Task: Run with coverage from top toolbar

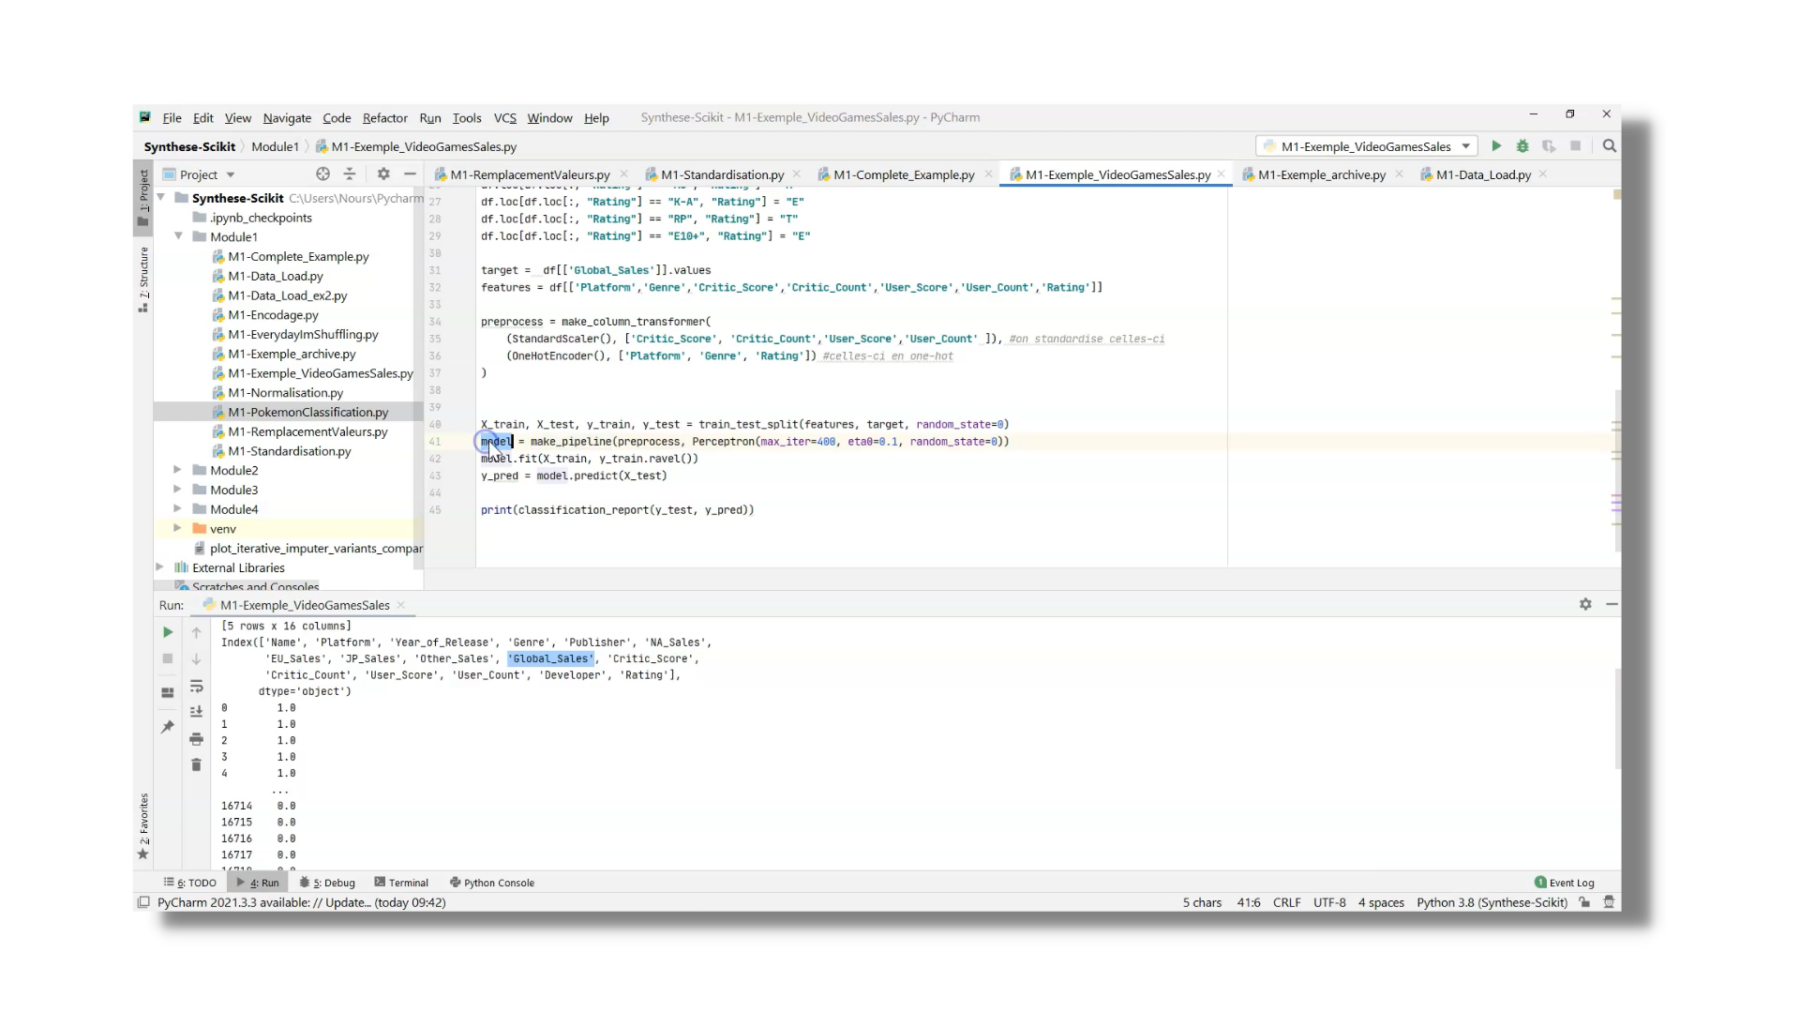Action: click(x=1549, y=146)
